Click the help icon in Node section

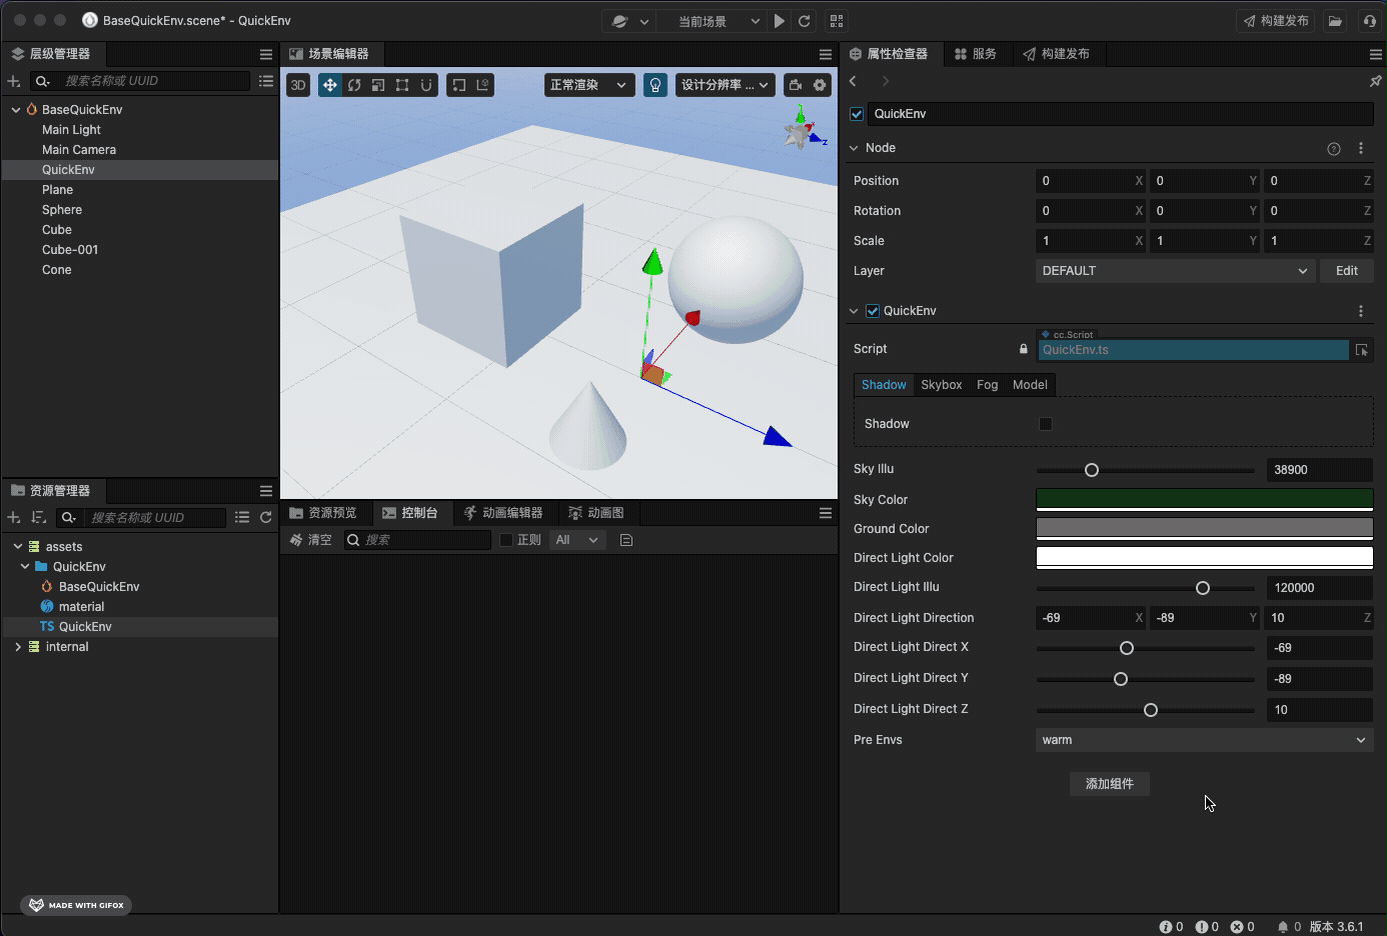pos(1334,149)
